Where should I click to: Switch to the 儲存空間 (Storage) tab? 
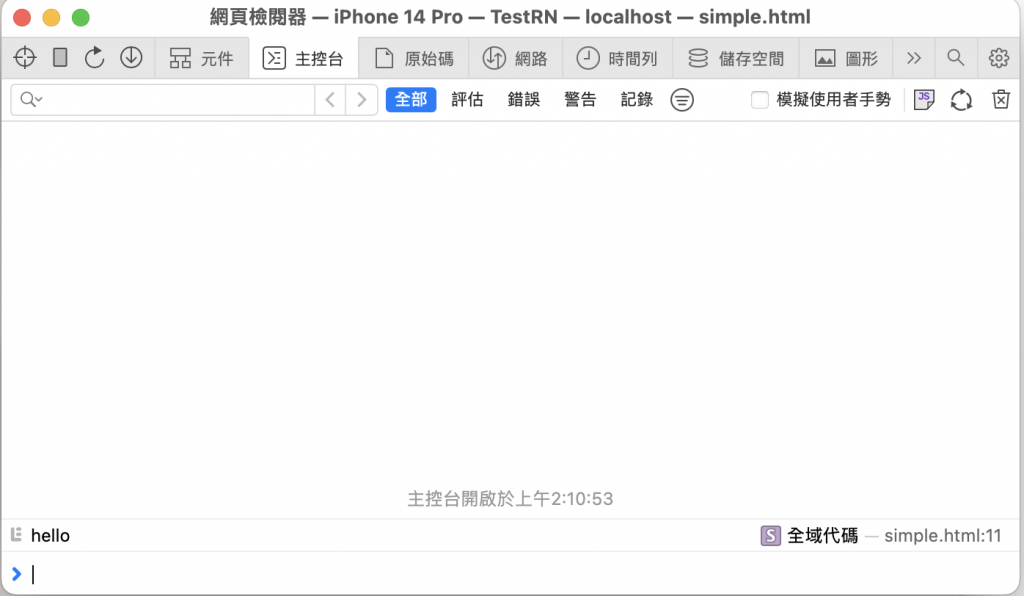(x=736, y=59)
